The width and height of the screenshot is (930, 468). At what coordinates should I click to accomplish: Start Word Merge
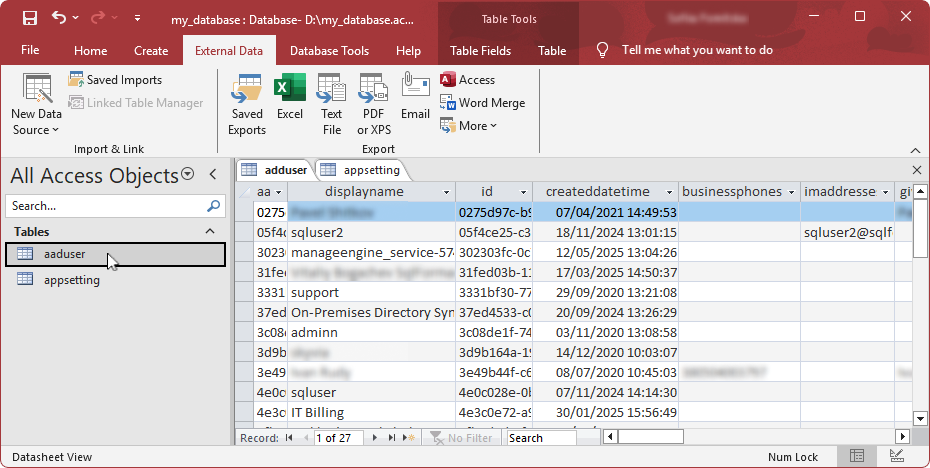tap(482, 103)
